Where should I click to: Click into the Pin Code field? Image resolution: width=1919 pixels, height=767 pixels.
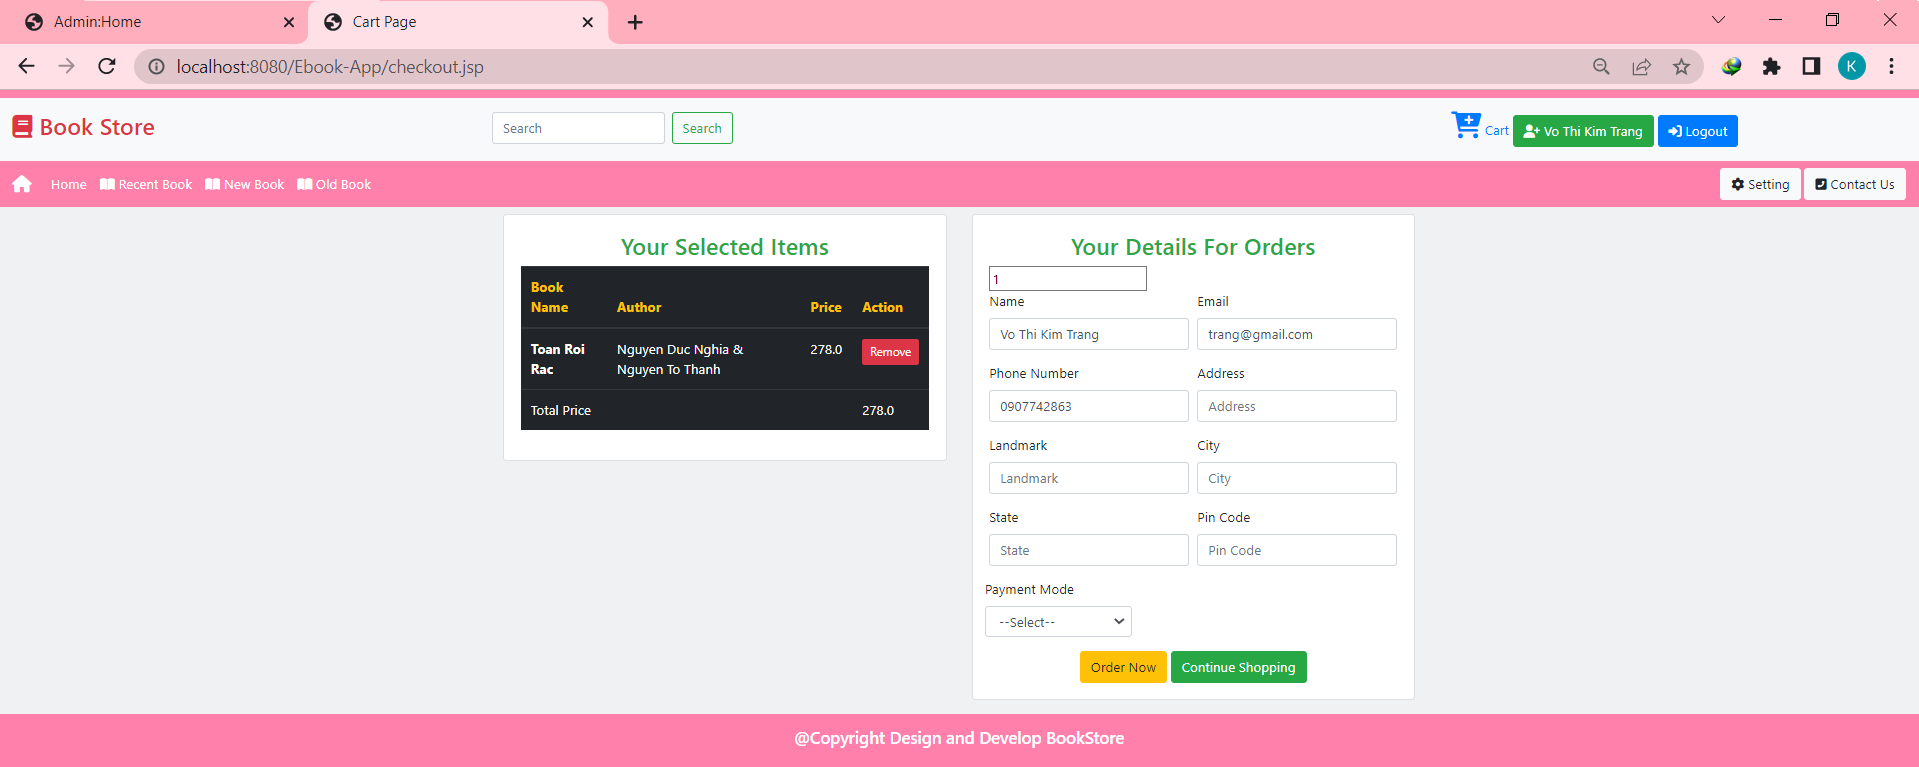pos(1296,550)
